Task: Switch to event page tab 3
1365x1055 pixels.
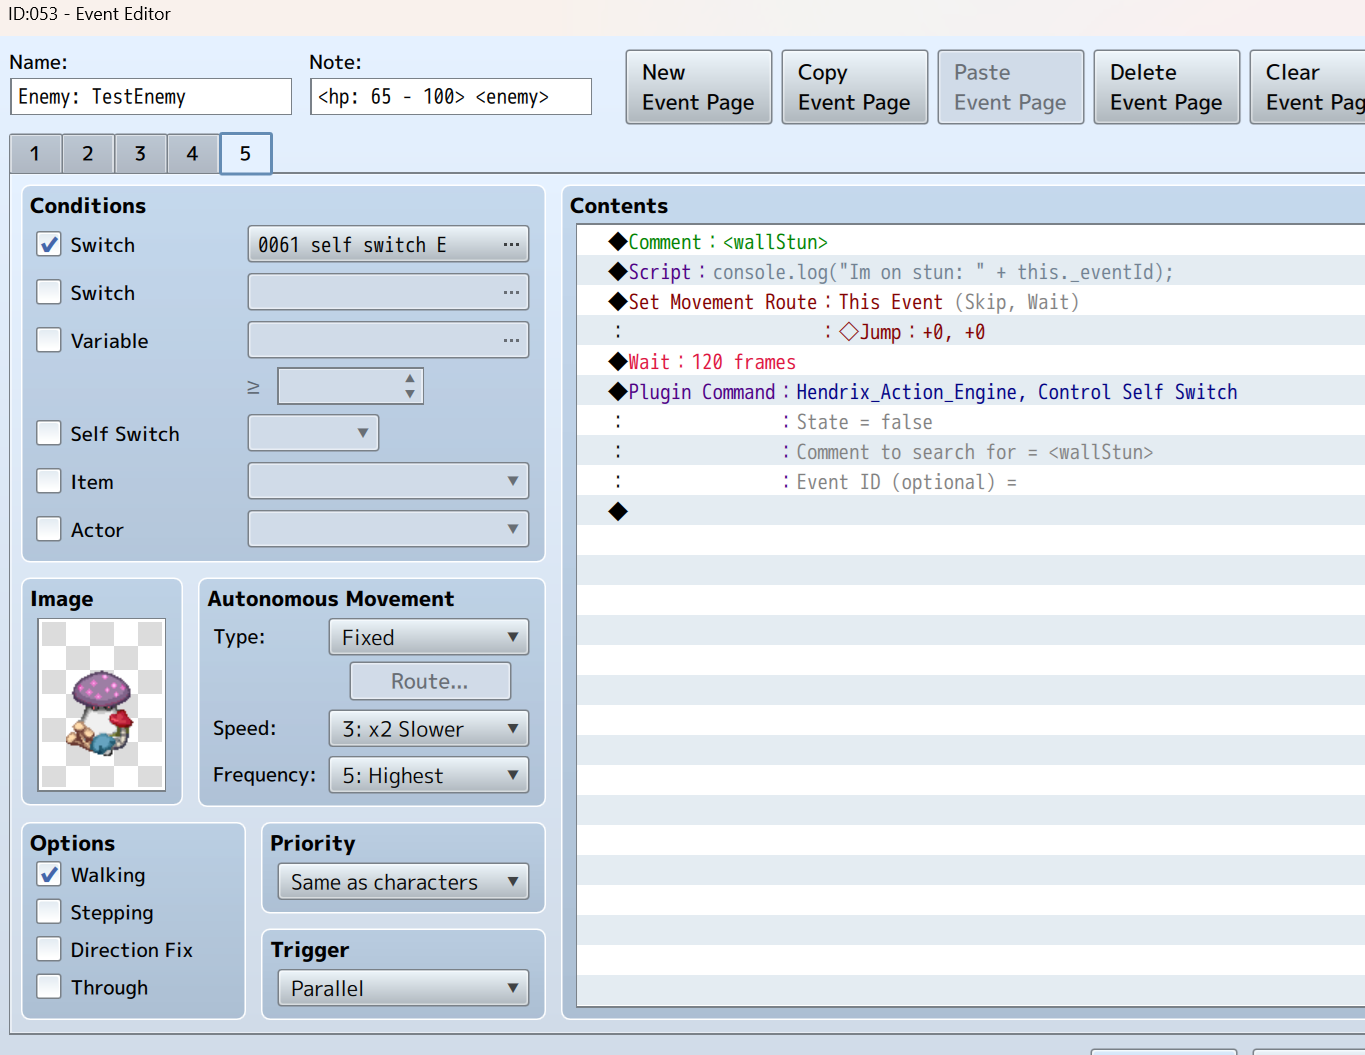Action: [x=140, y=154]
